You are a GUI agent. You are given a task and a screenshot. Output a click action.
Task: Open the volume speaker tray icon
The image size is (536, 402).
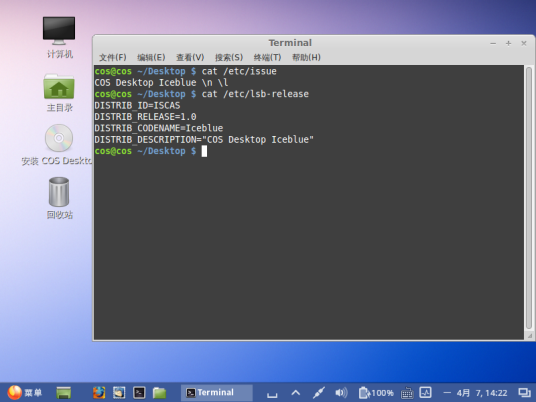pyautogui.click(x=341, y=392)
